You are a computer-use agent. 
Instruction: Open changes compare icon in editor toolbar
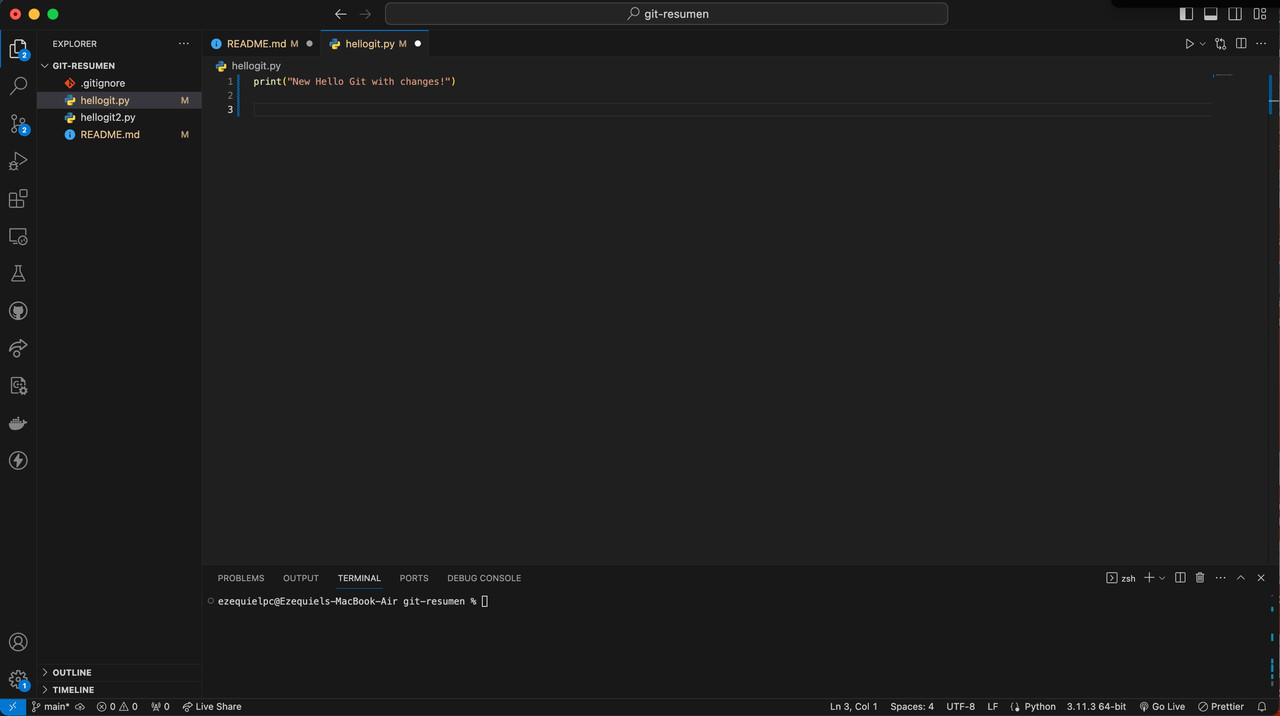(x=1221, y=44)
